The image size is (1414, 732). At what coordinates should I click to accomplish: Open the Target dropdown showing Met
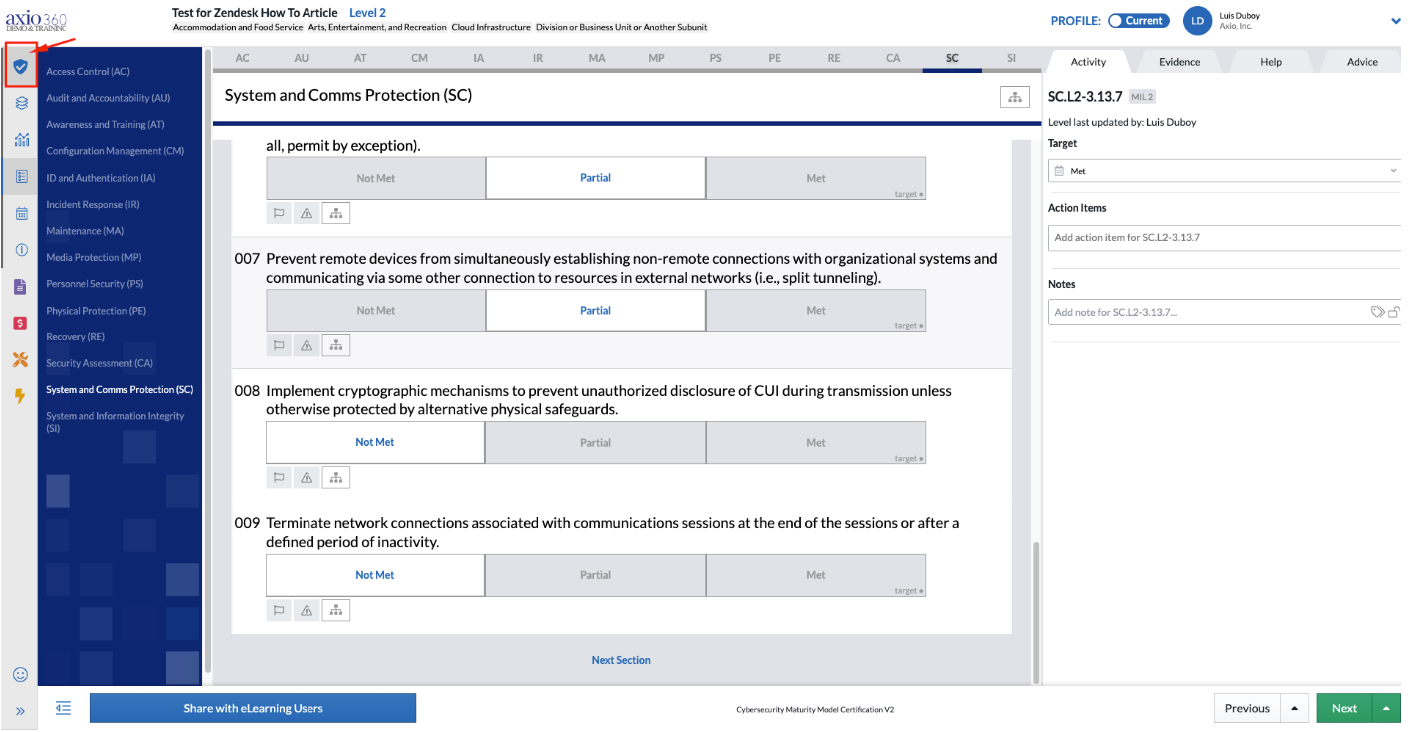click(x=1225, y=171)
